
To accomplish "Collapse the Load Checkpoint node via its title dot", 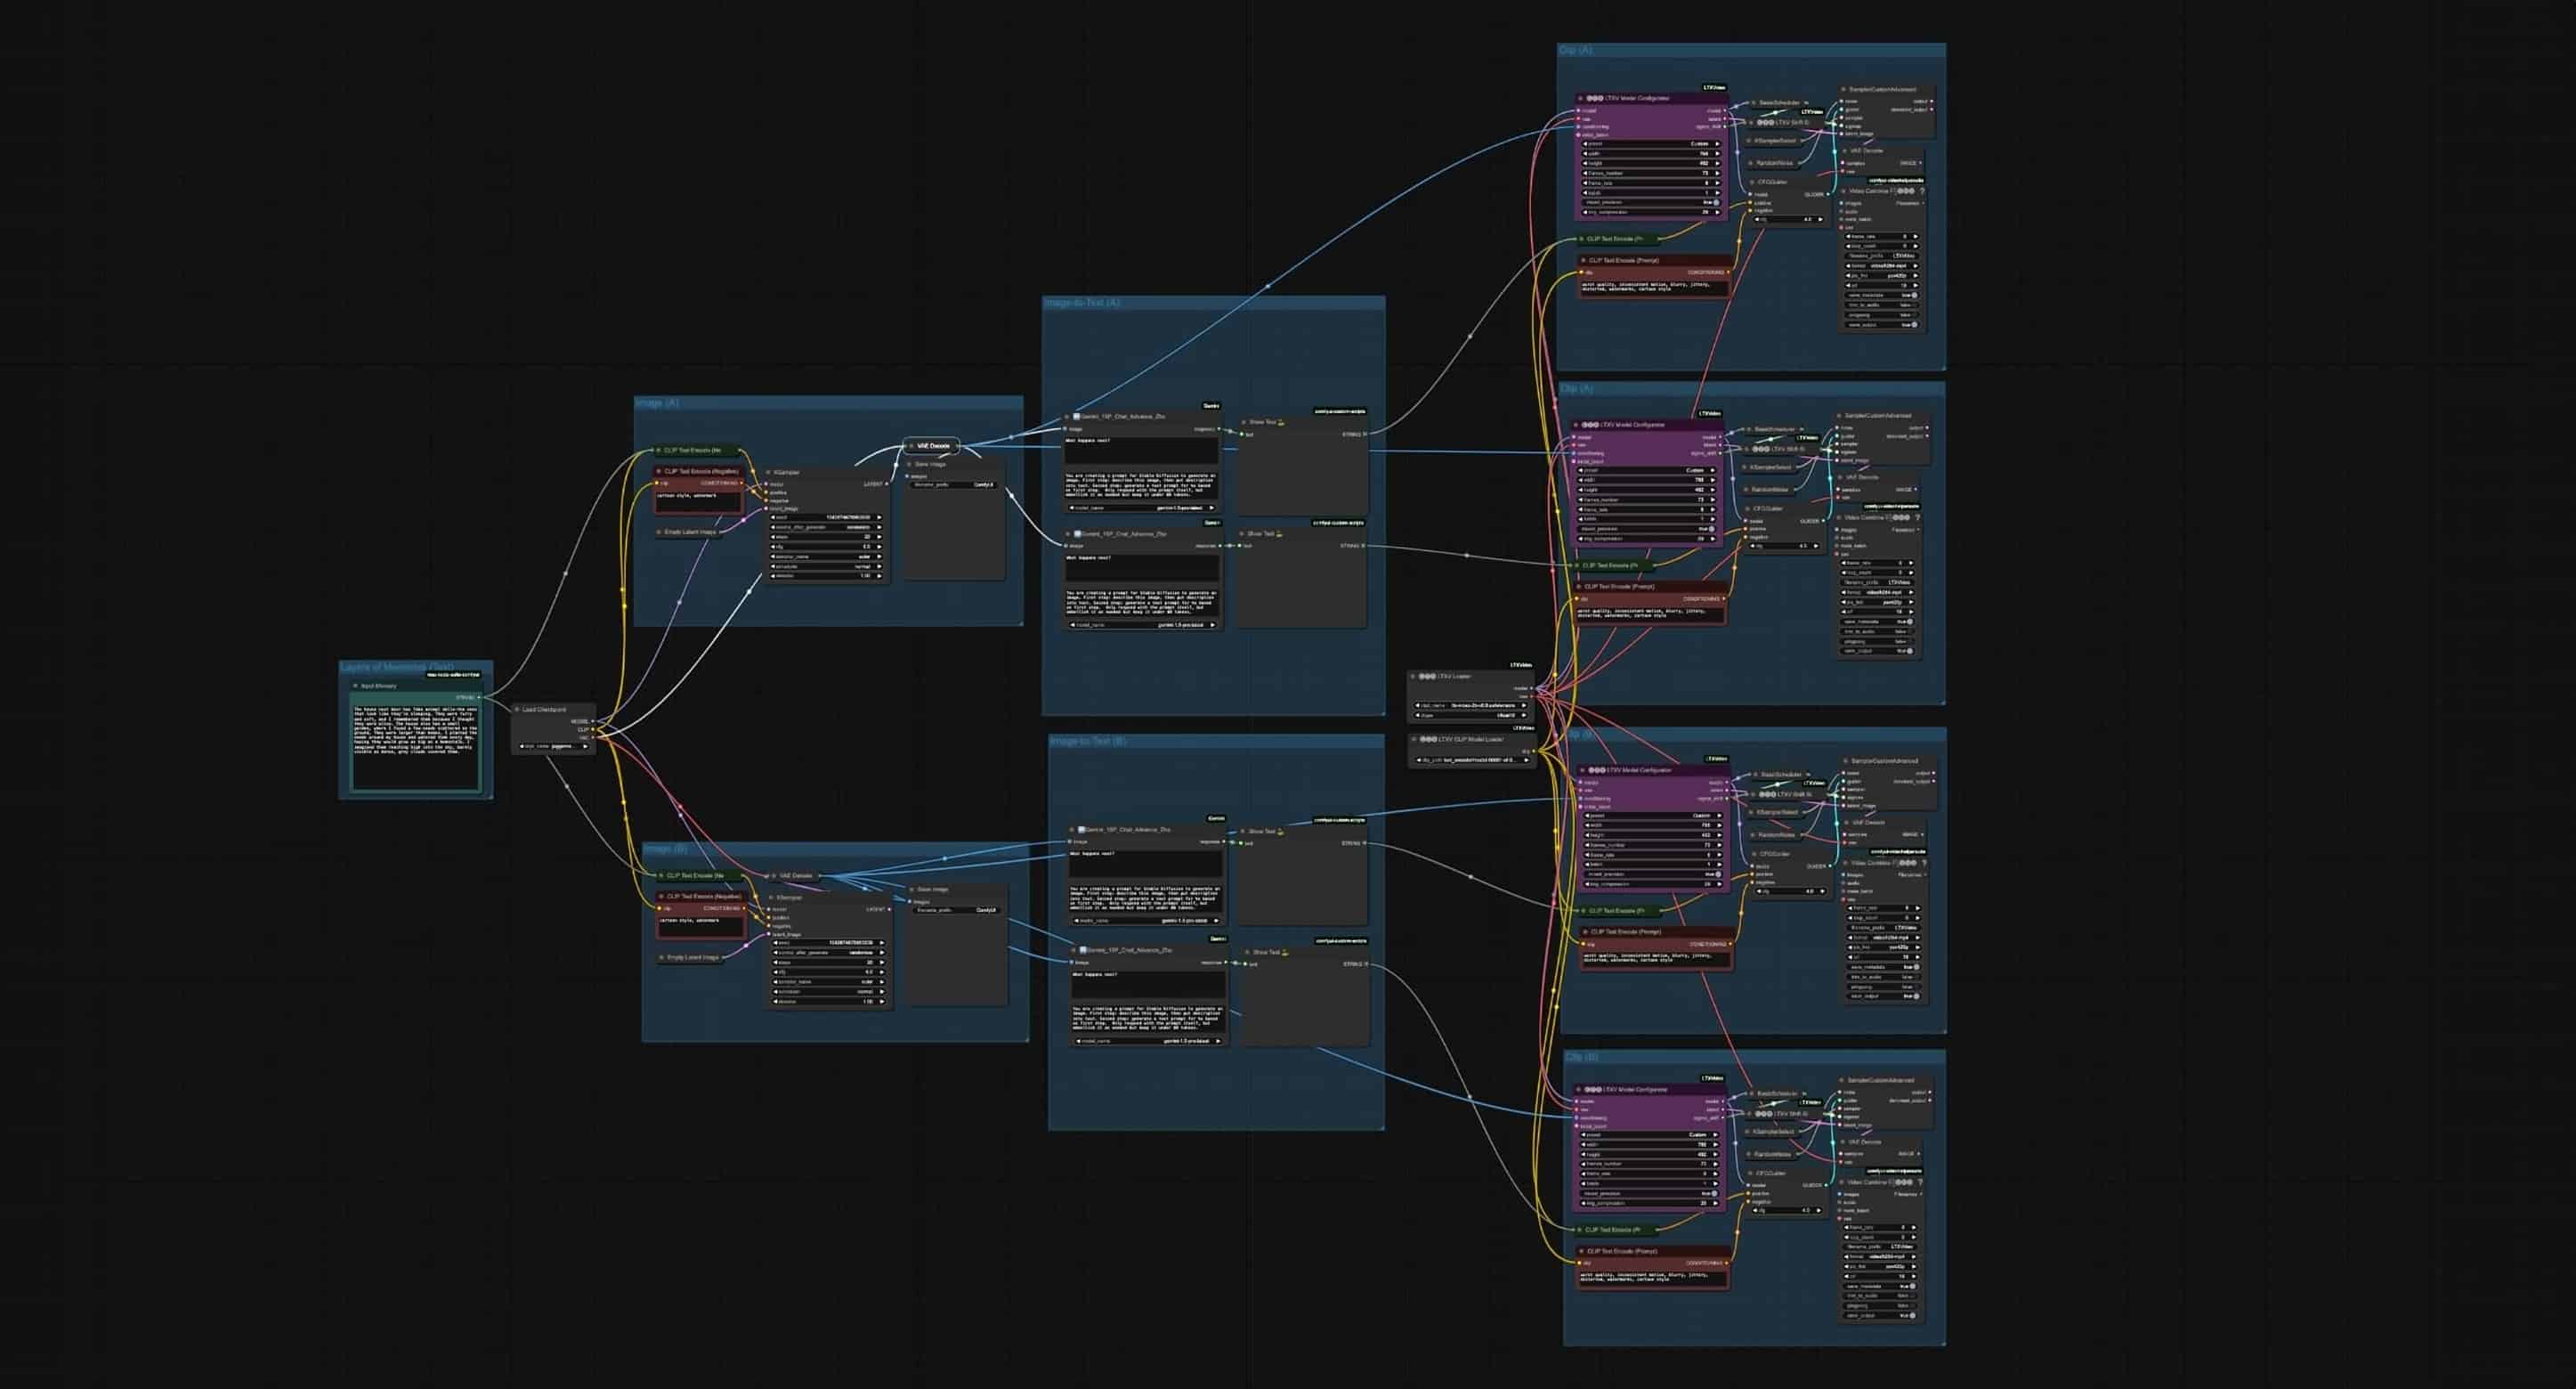I will (x=517, y=709).
